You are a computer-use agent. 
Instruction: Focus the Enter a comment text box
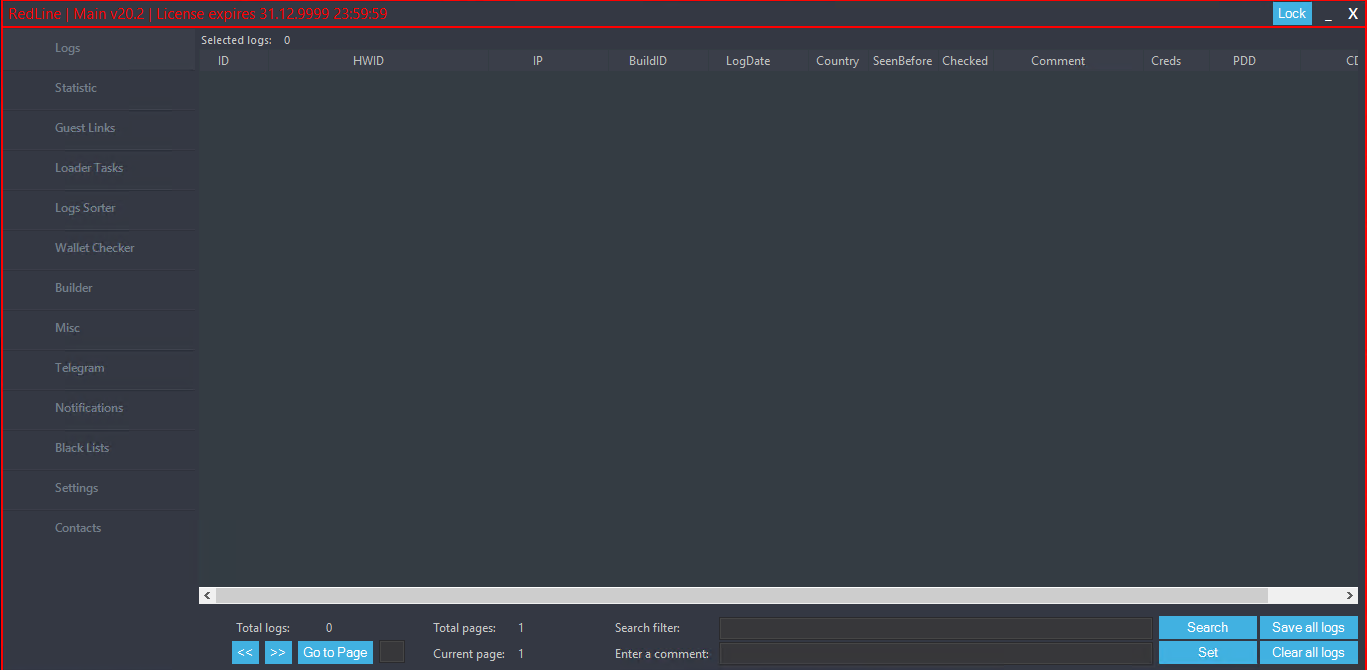pos(935,653)
